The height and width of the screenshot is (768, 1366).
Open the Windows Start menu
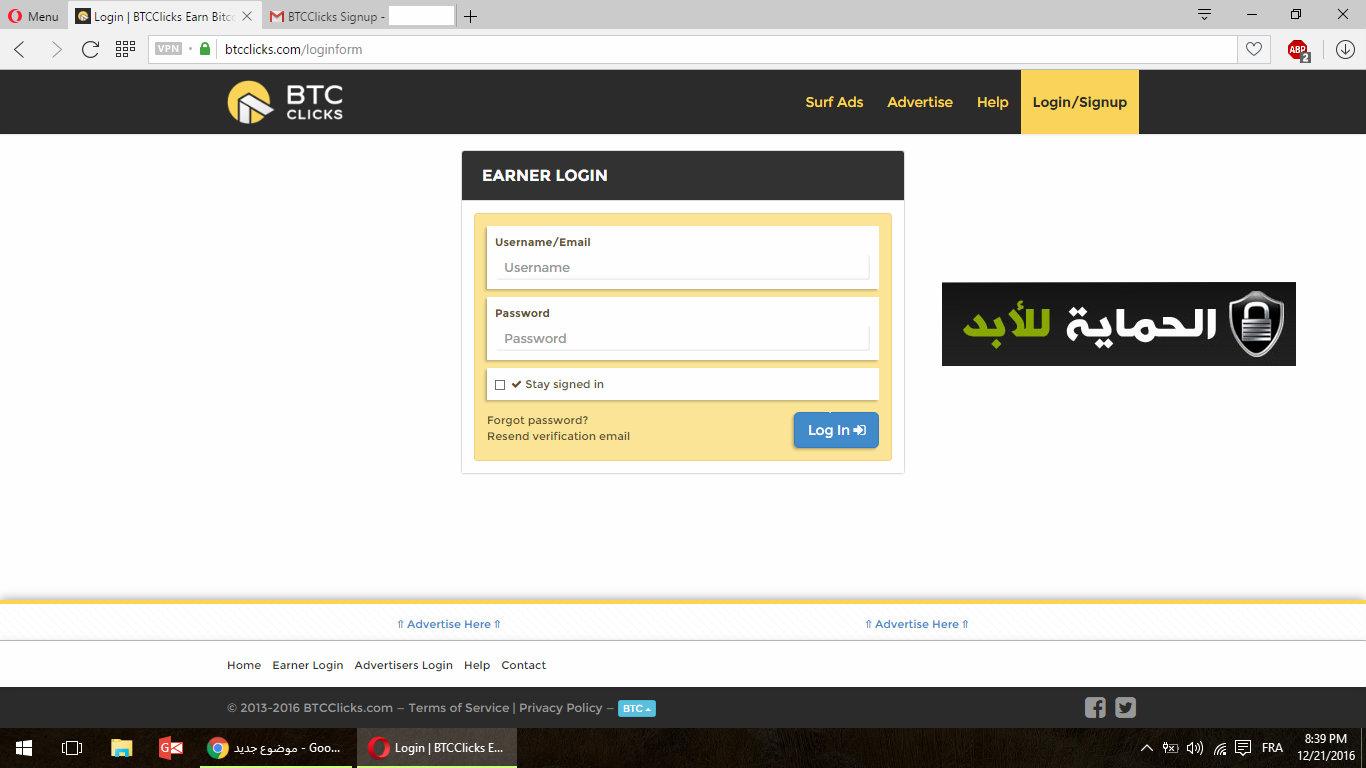click(x=24, y=748)
